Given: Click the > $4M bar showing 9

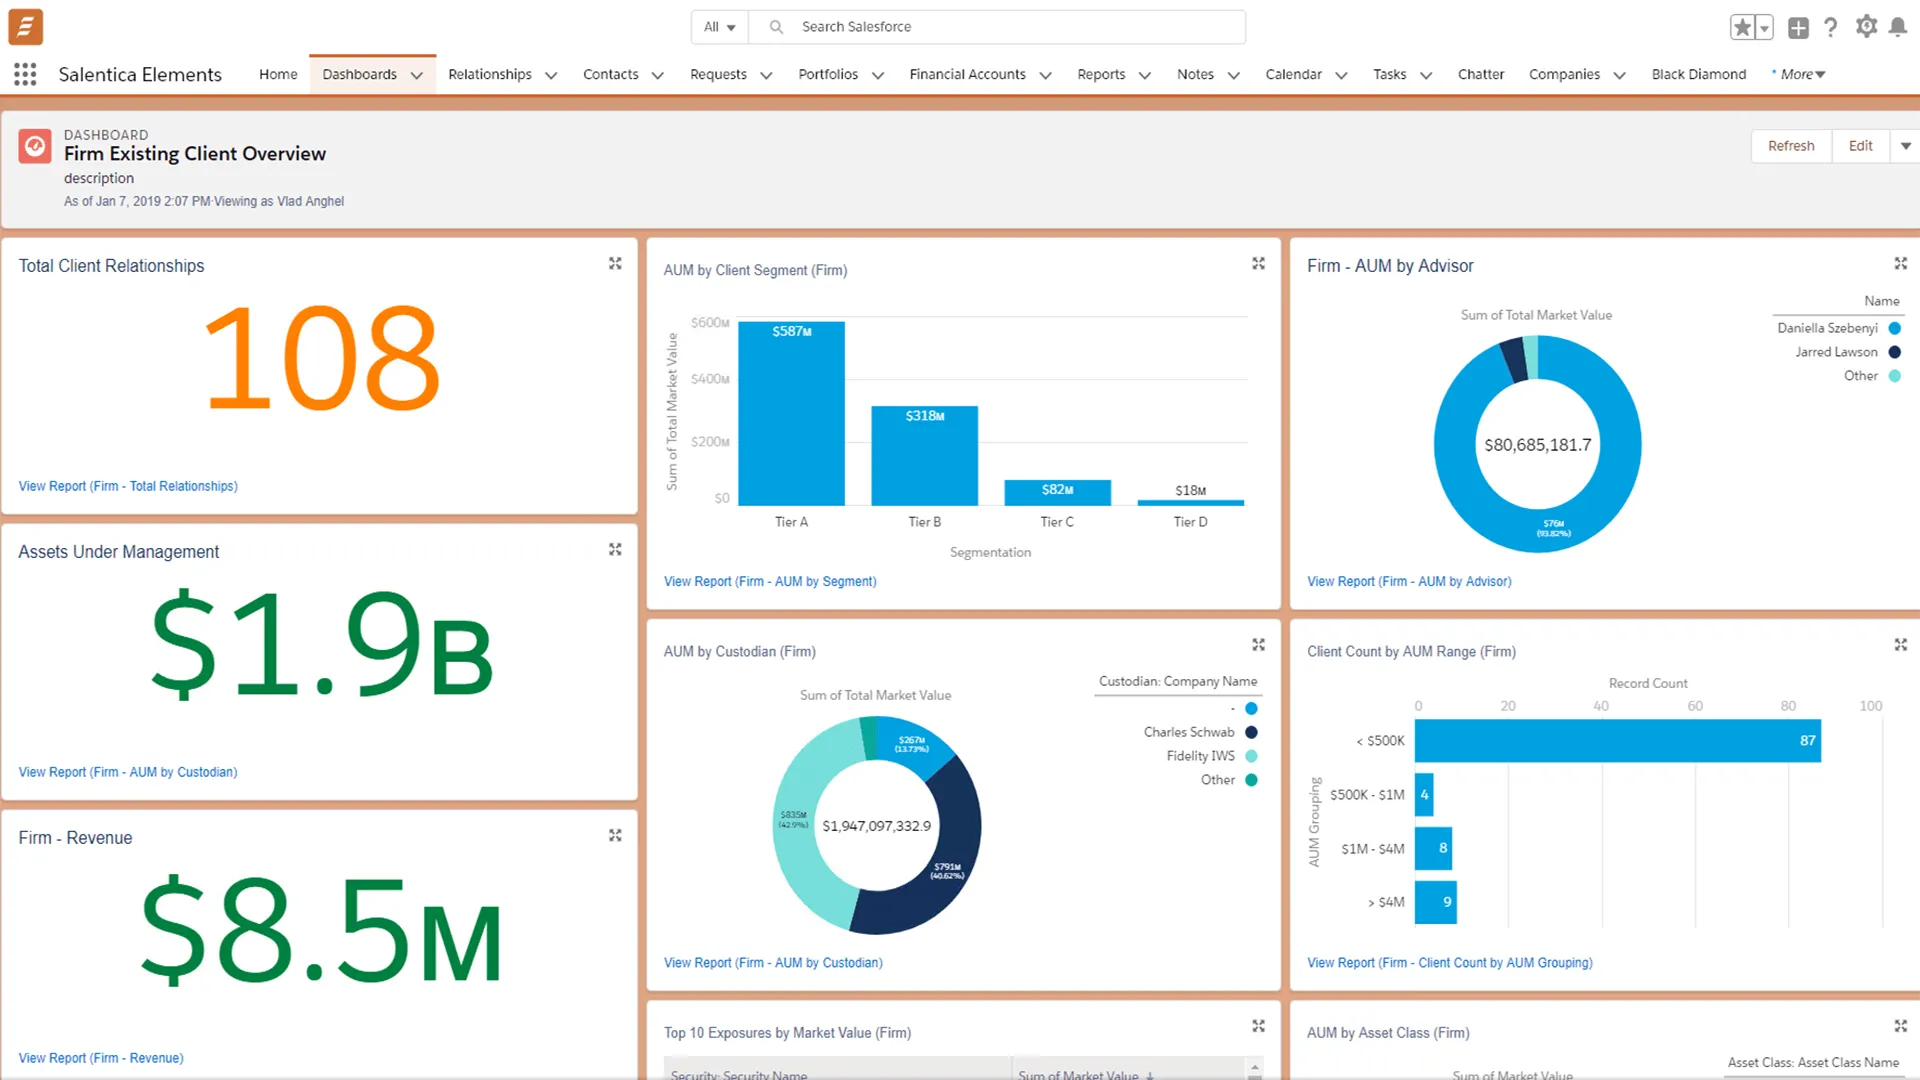Looking at the screenshot, I should [x=1435, y=902].
